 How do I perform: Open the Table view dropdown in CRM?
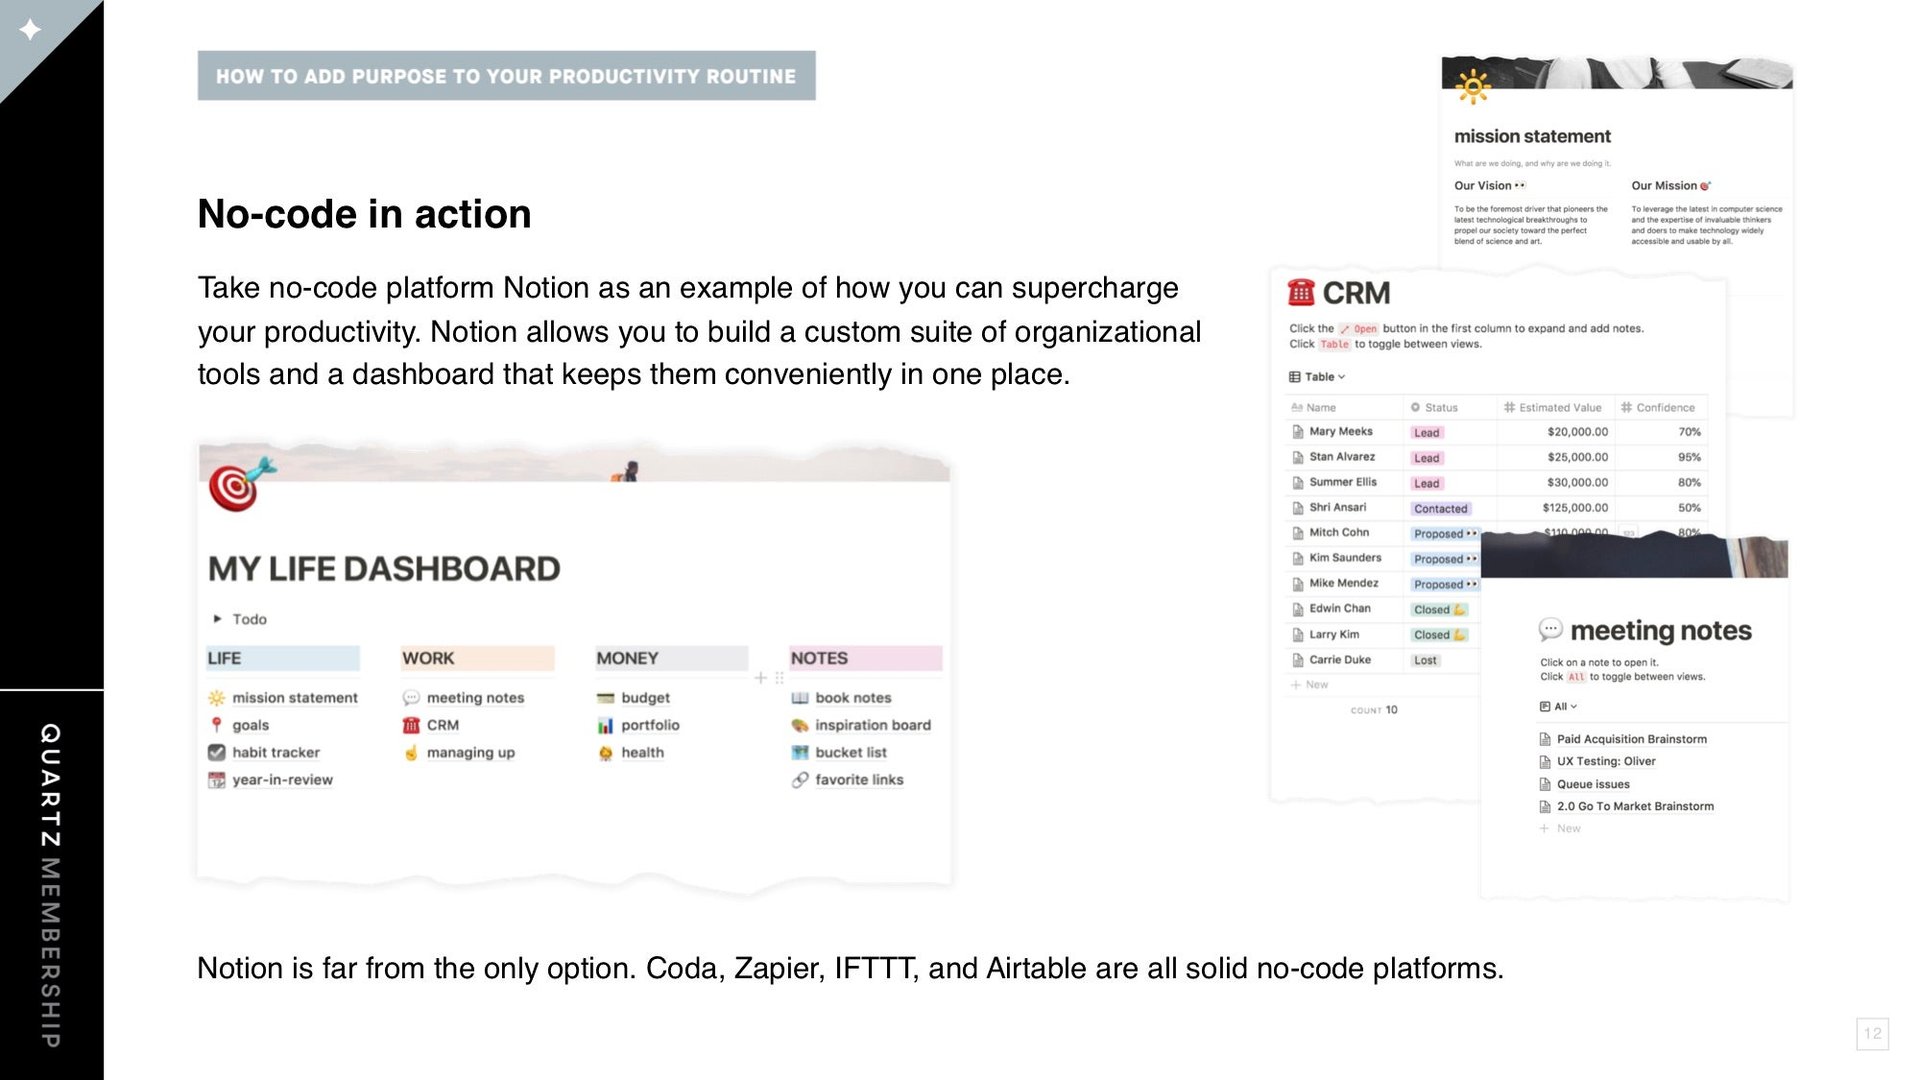[x=1318, y=377]
